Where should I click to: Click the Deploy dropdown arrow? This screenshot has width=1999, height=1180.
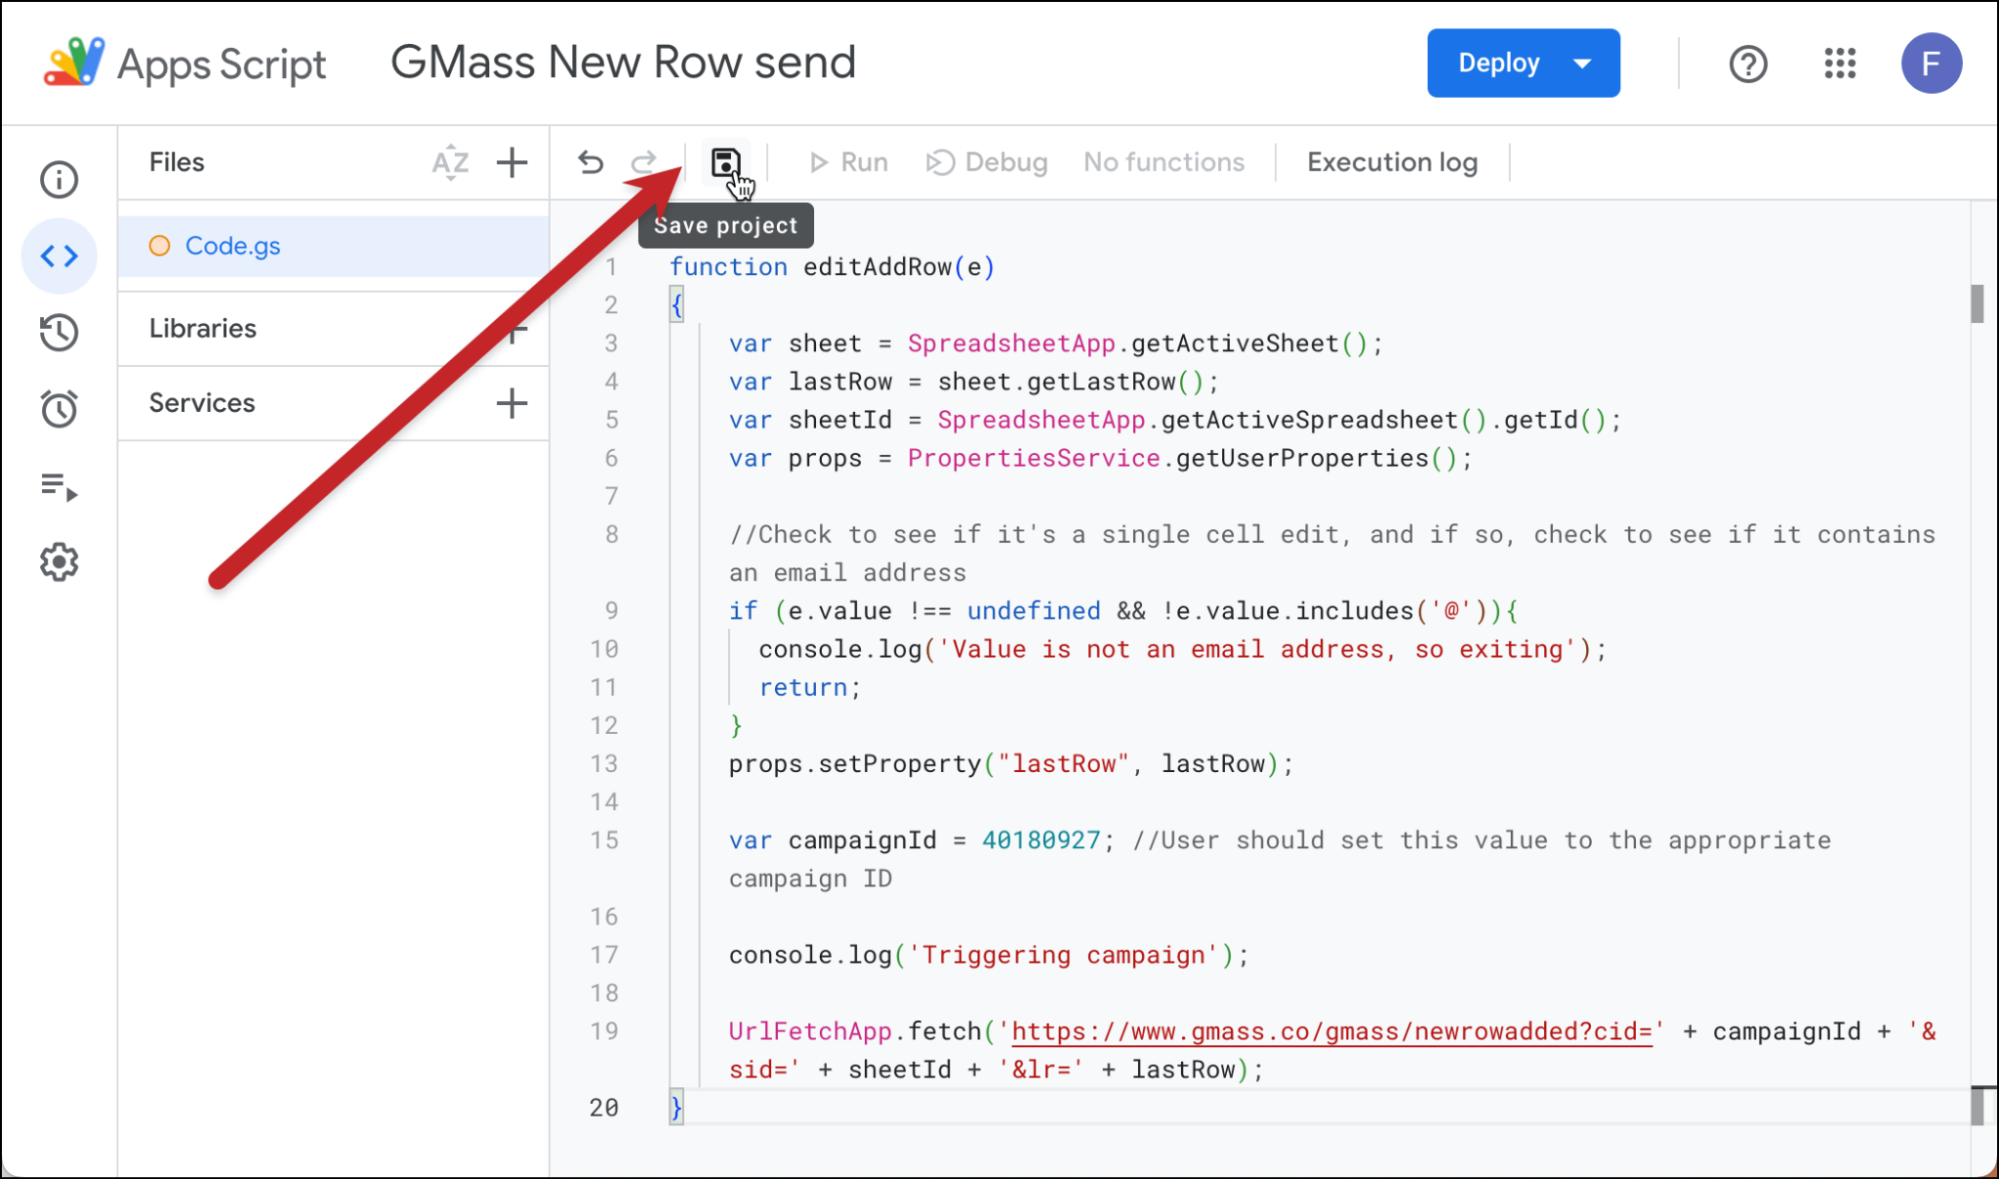coord(1582,63)
